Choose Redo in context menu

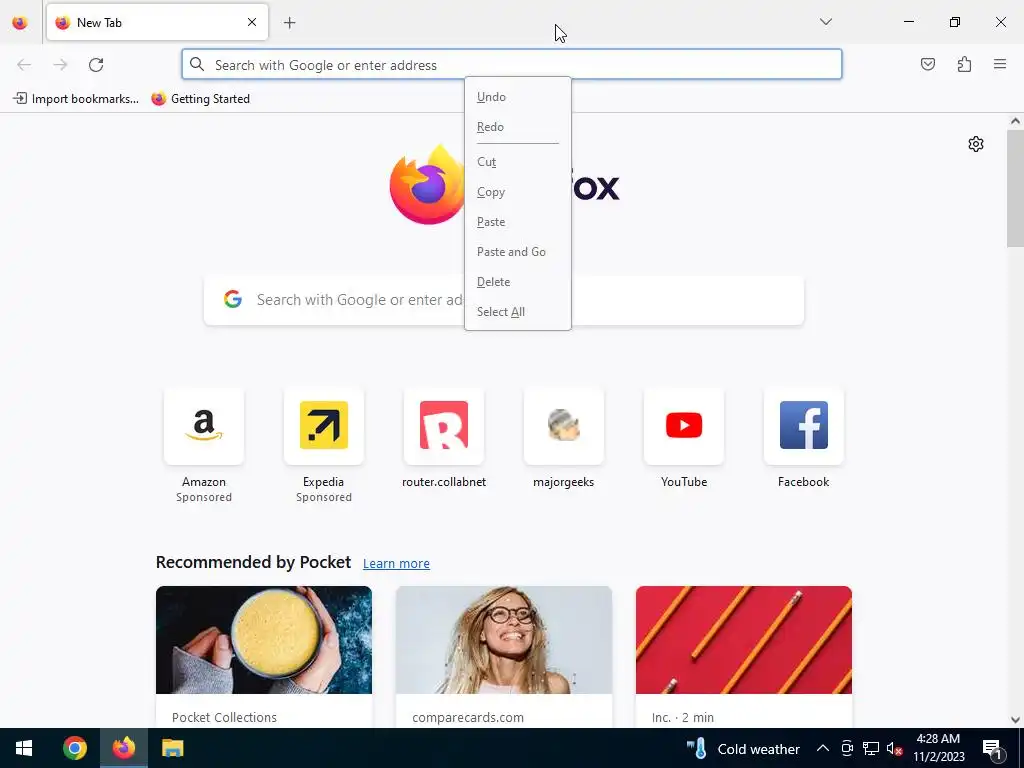coord(517,127)
